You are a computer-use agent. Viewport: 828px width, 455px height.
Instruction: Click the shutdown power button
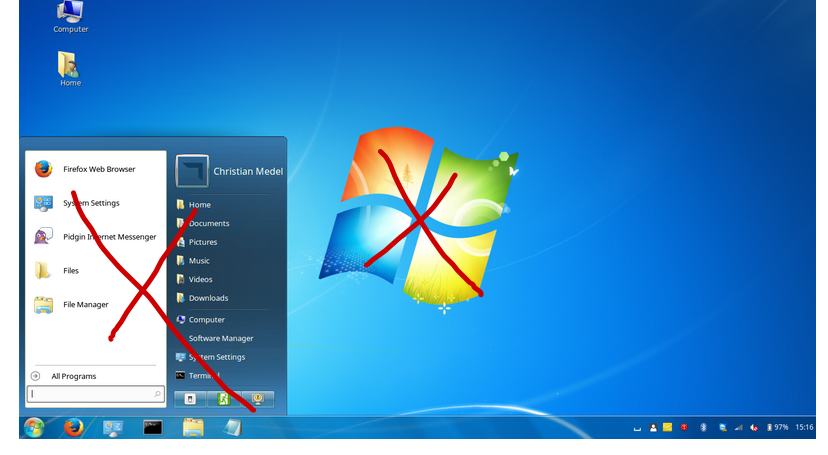click(190, 399)
